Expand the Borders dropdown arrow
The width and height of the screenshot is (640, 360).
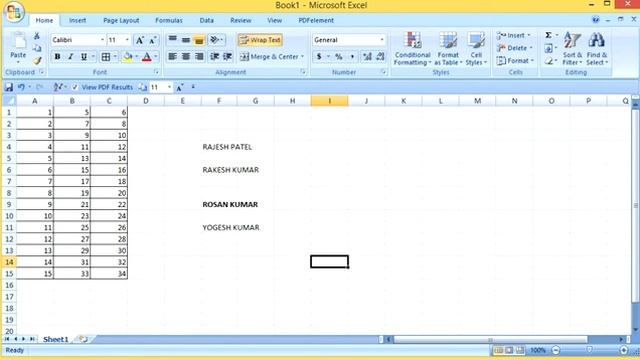(x=116, y=57)
